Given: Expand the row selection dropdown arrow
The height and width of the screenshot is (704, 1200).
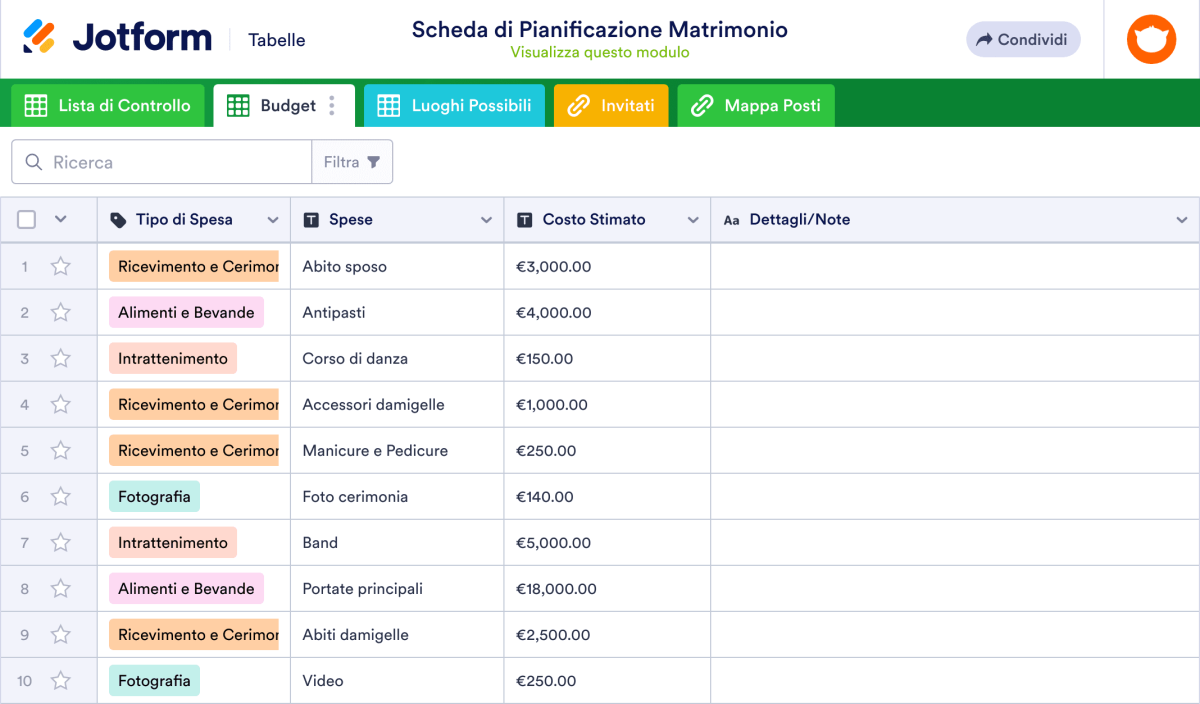Looking at the screenshot, I should (60, 220).
